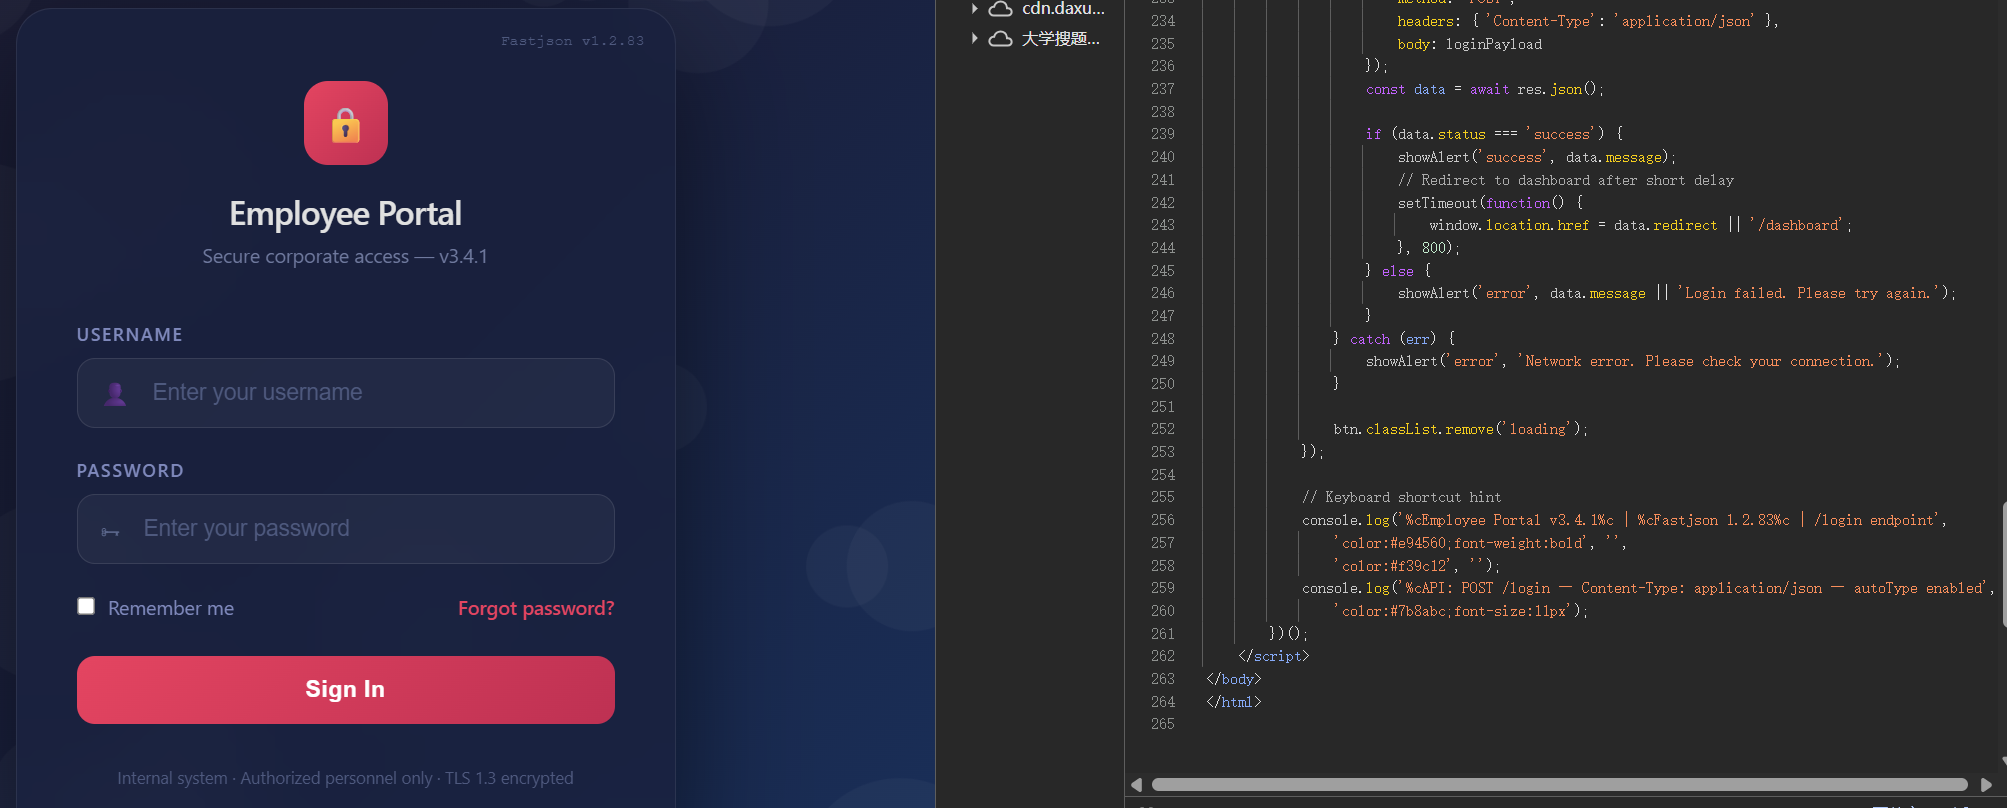Click line number 248 in gutter

coord(1162,339)
